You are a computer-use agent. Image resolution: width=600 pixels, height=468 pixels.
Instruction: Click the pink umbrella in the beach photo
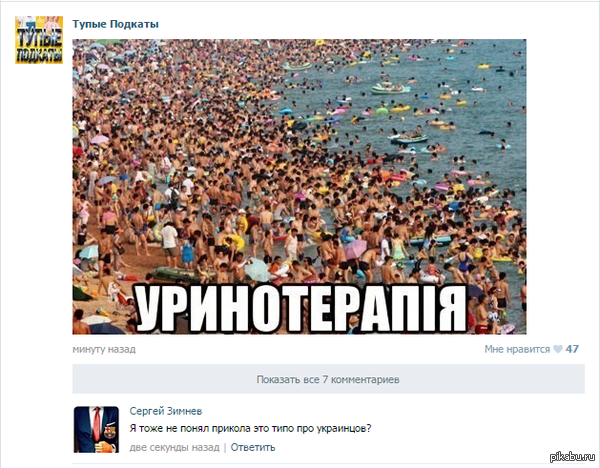[355, 249]
